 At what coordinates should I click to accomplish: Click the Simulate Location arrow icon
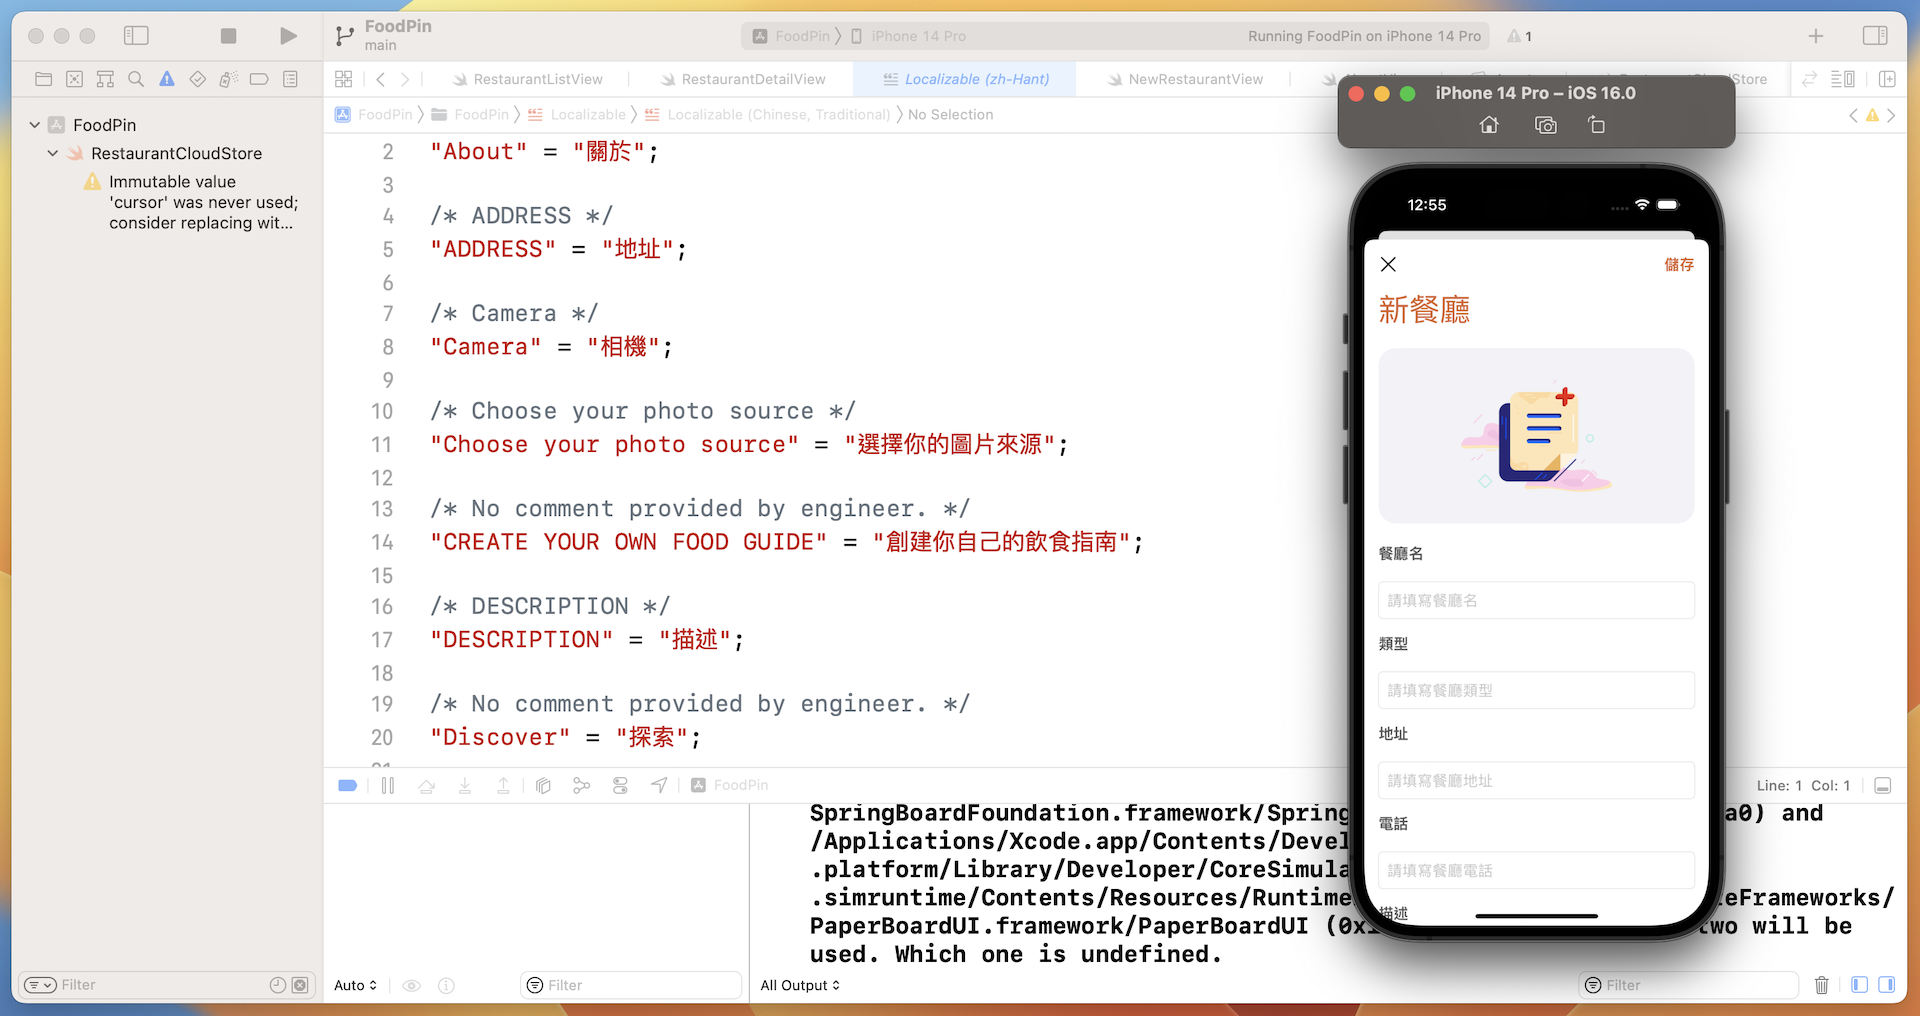[658, 786]
